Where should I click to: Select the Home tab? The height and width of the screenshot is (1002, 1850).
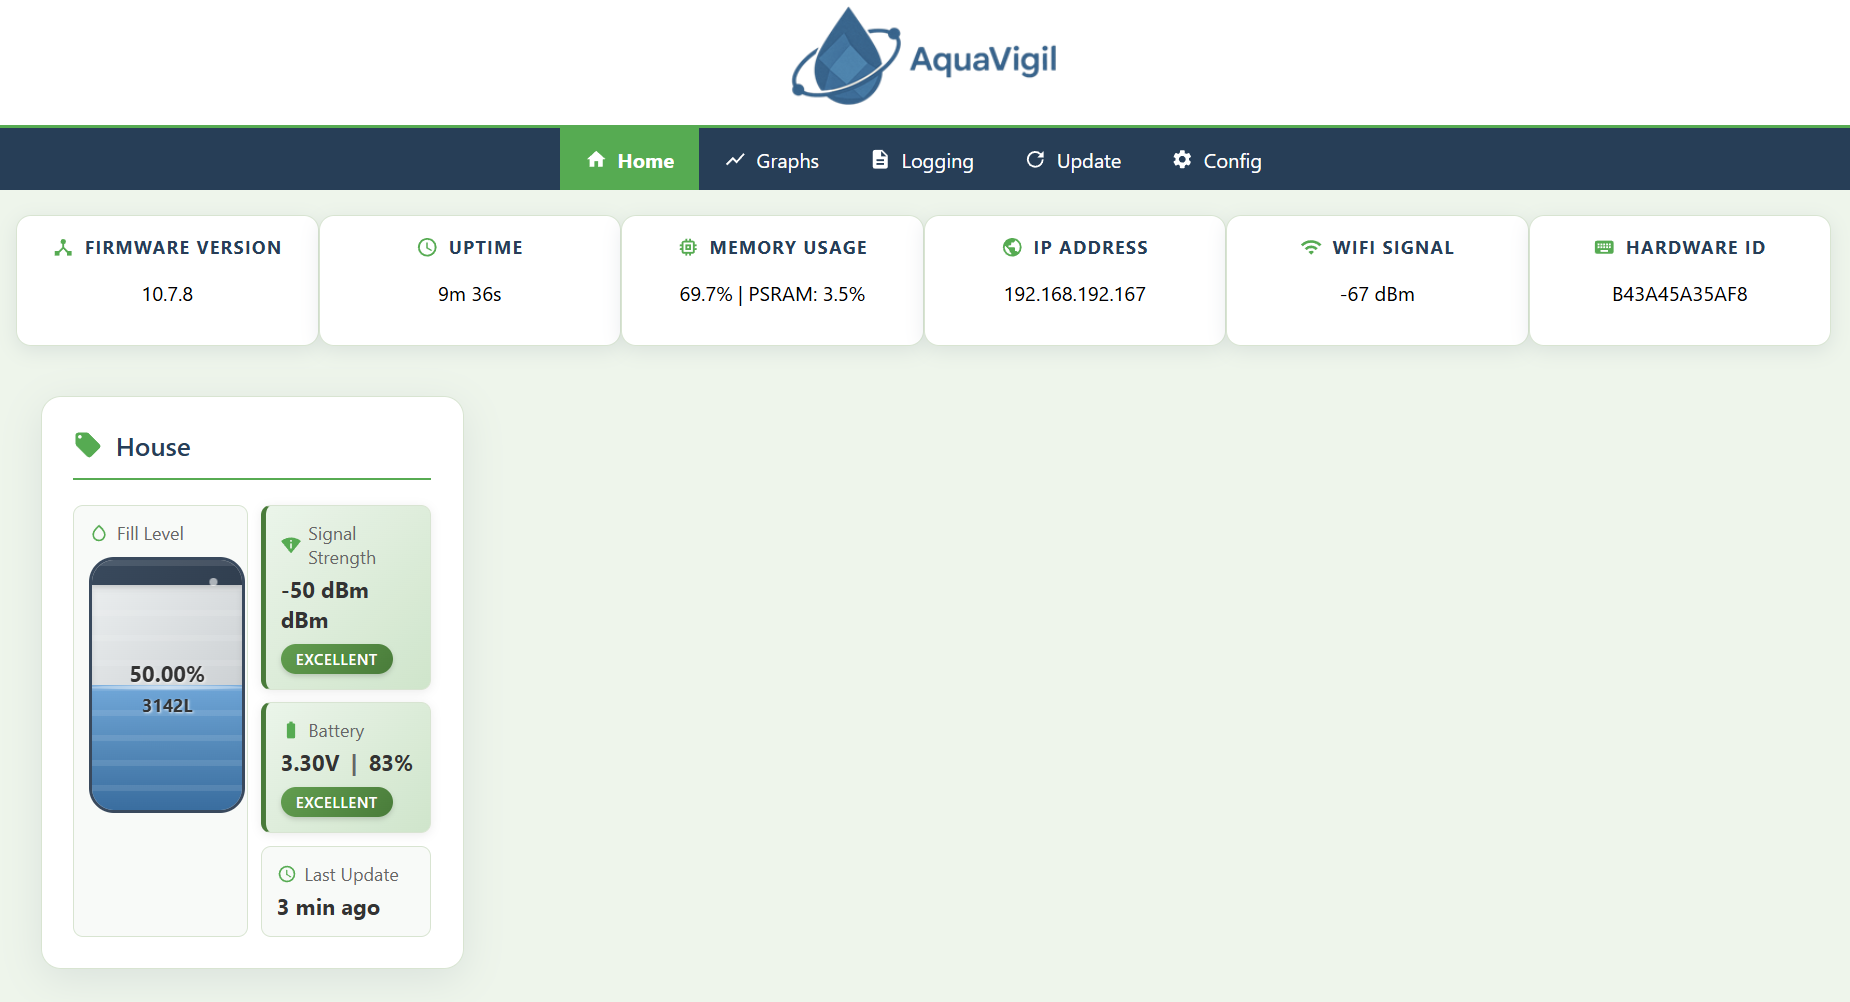tap(630, 160)
